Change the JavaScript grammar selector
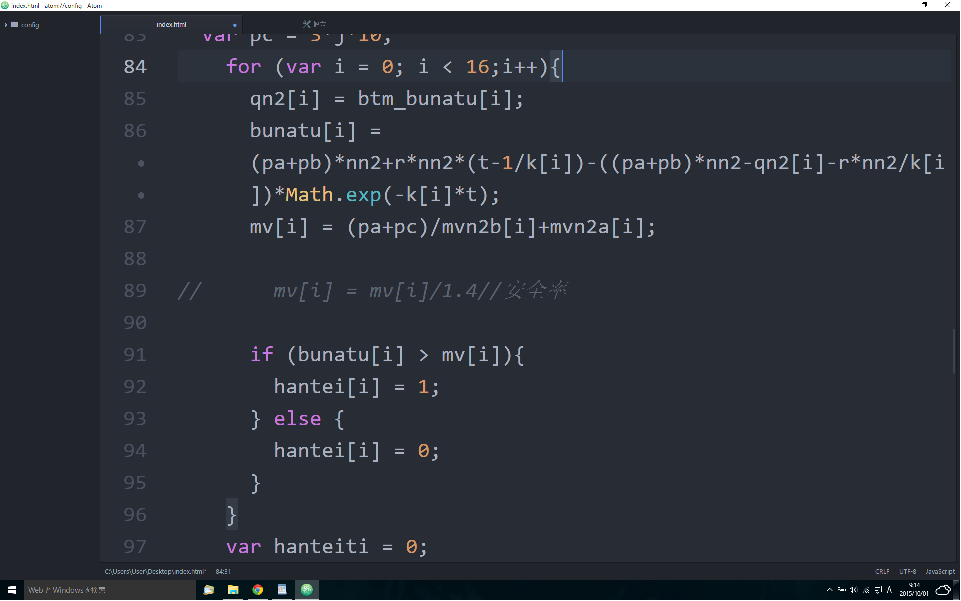Viewport: 961px width, 601px height. point(939,571)
